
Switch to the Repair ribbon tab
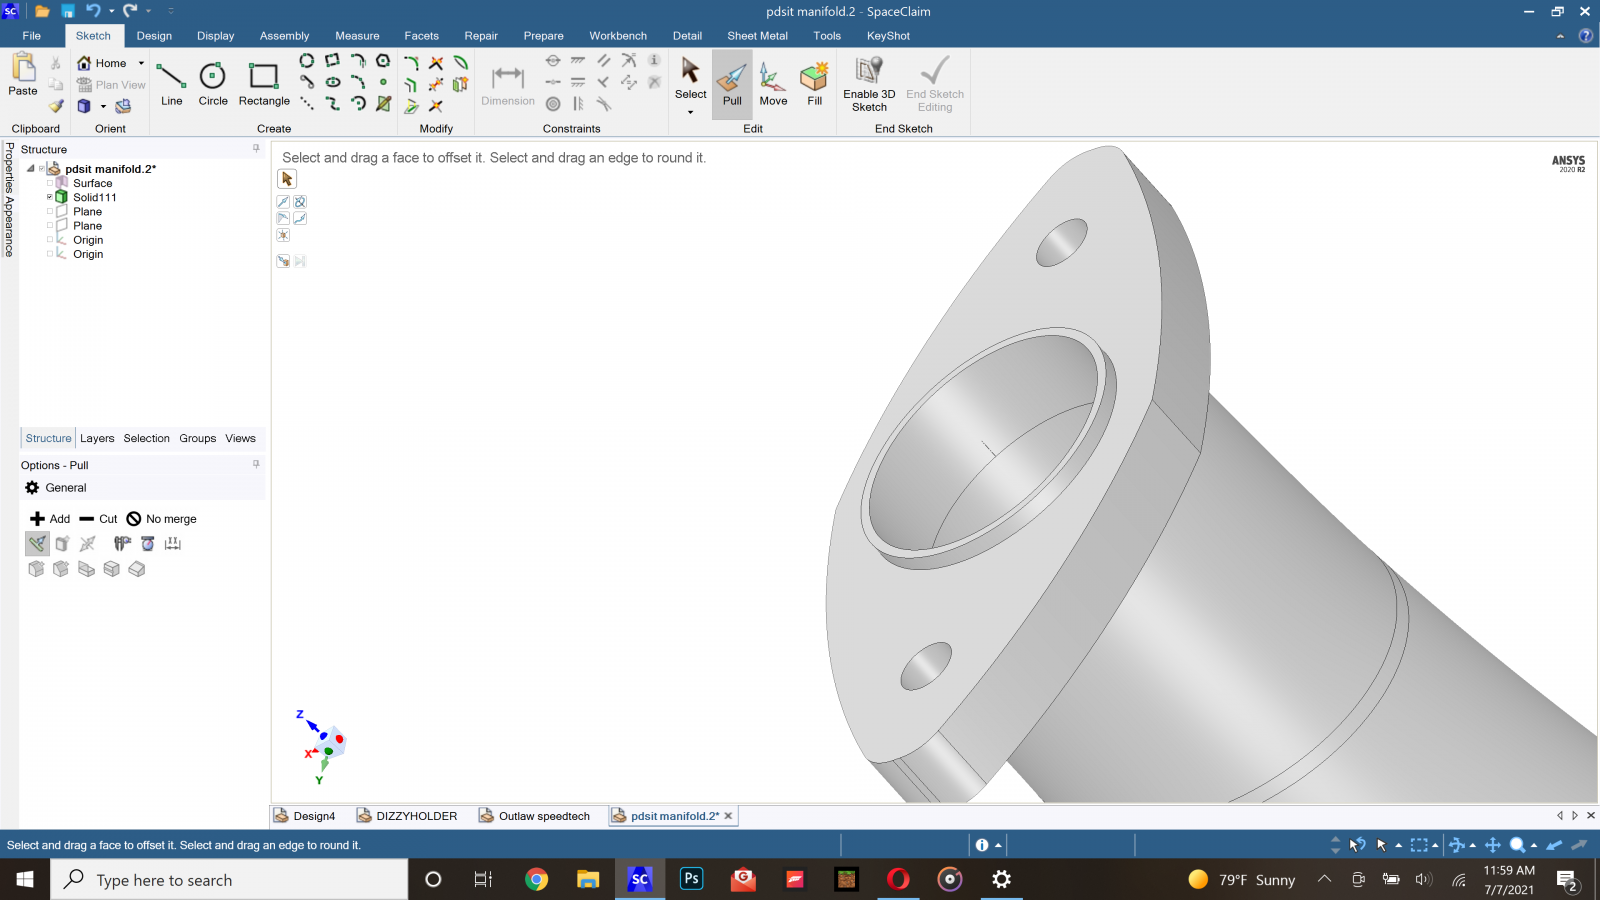(481, 36)
